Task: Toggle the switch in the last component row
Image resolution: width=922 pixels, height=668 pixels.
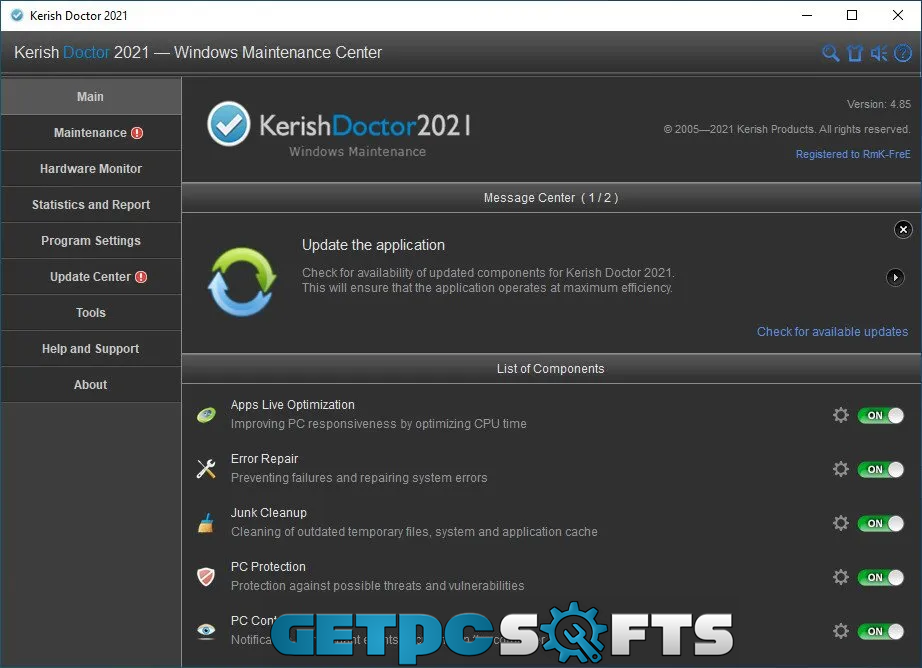Action: (881, 632)
